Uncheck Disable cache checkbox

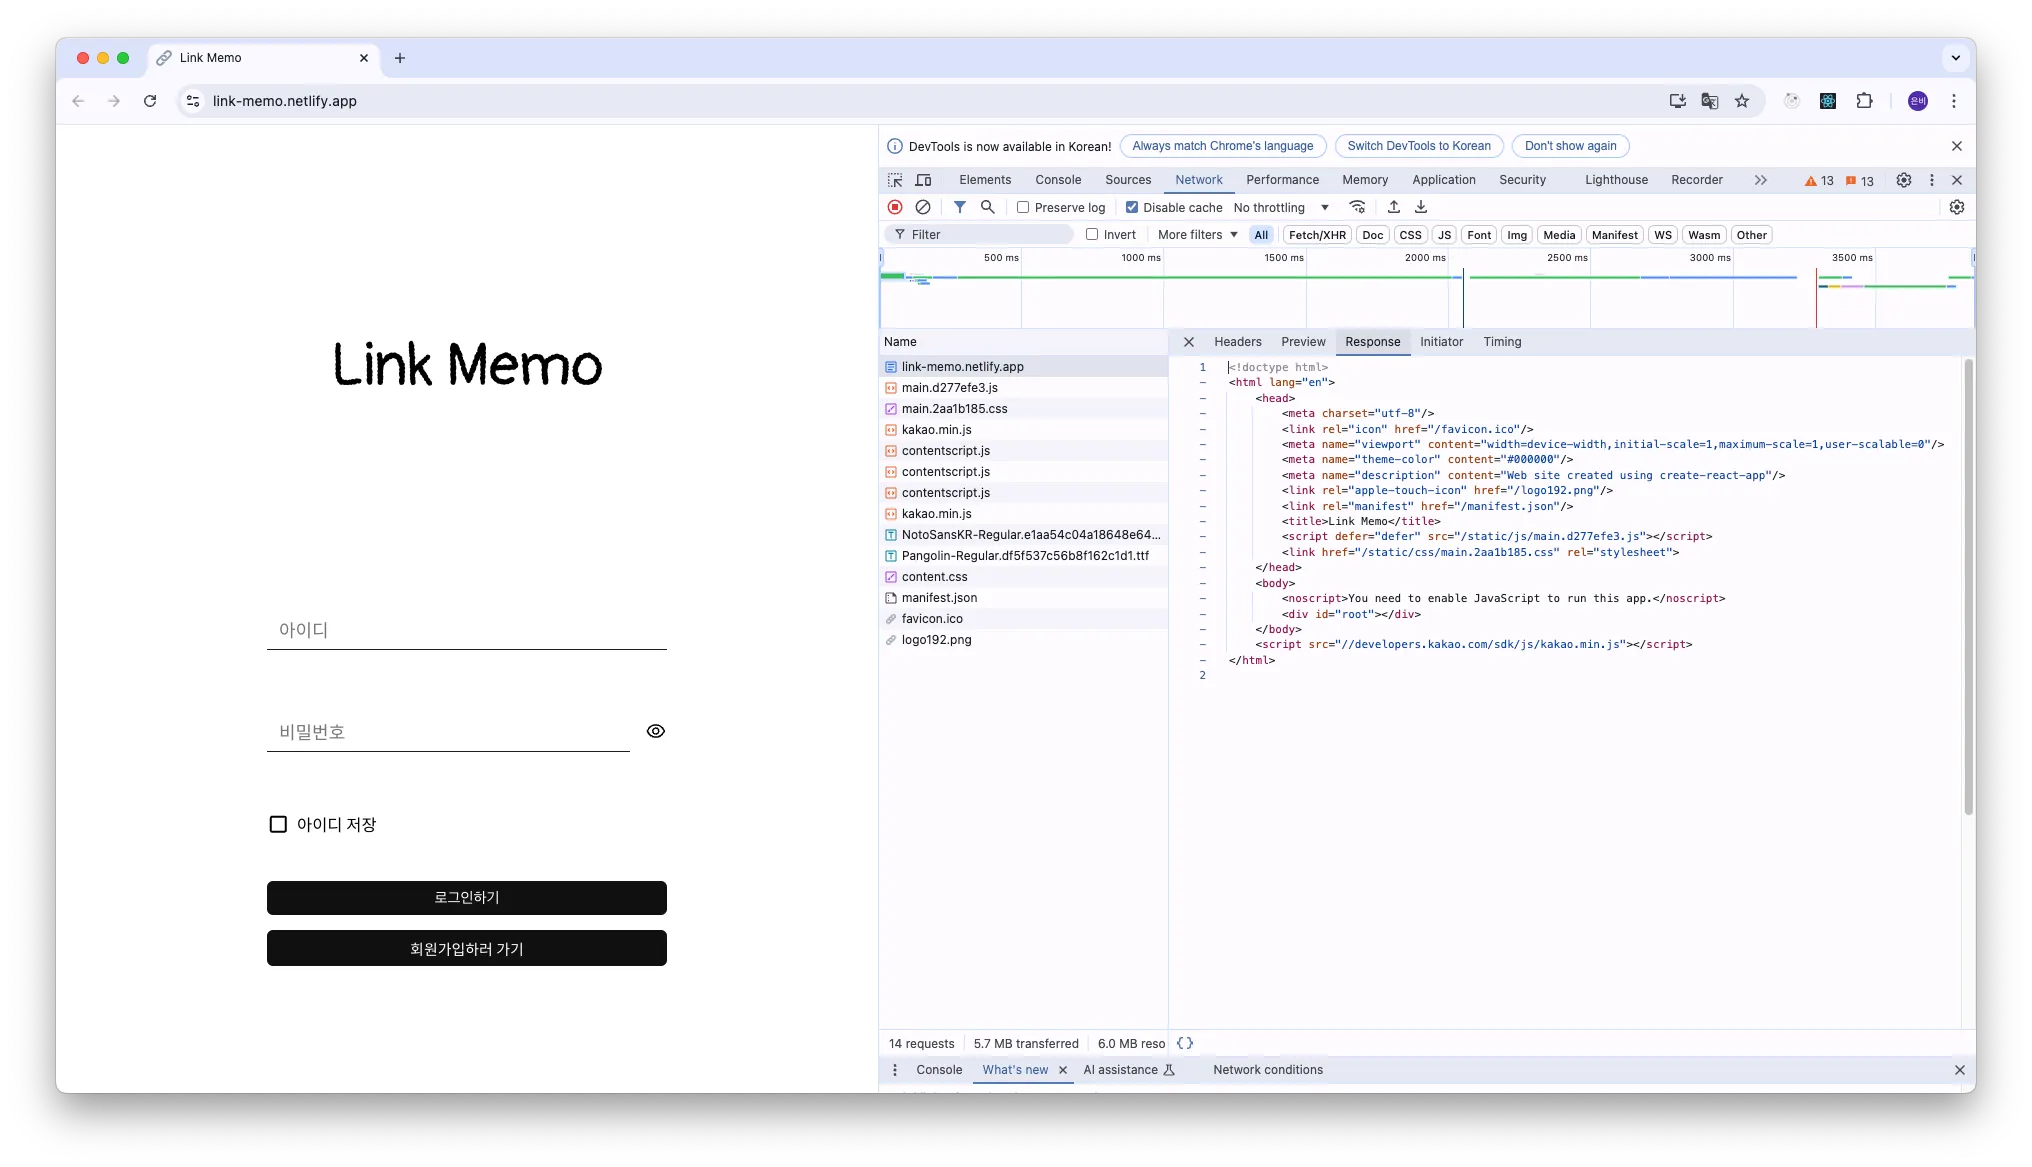[x=1132, y=207]
